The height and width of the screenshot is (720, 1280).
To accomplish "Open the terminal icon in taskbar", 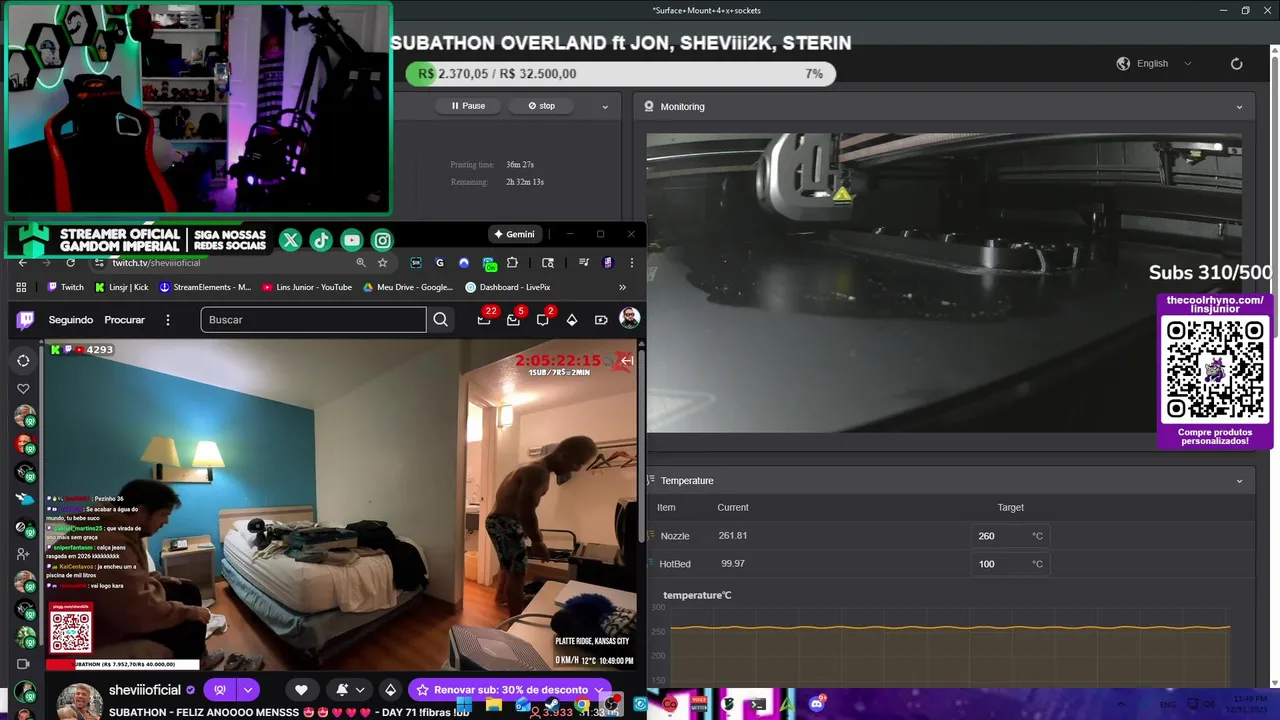I will pyautogui.click(x=758, y=704).
